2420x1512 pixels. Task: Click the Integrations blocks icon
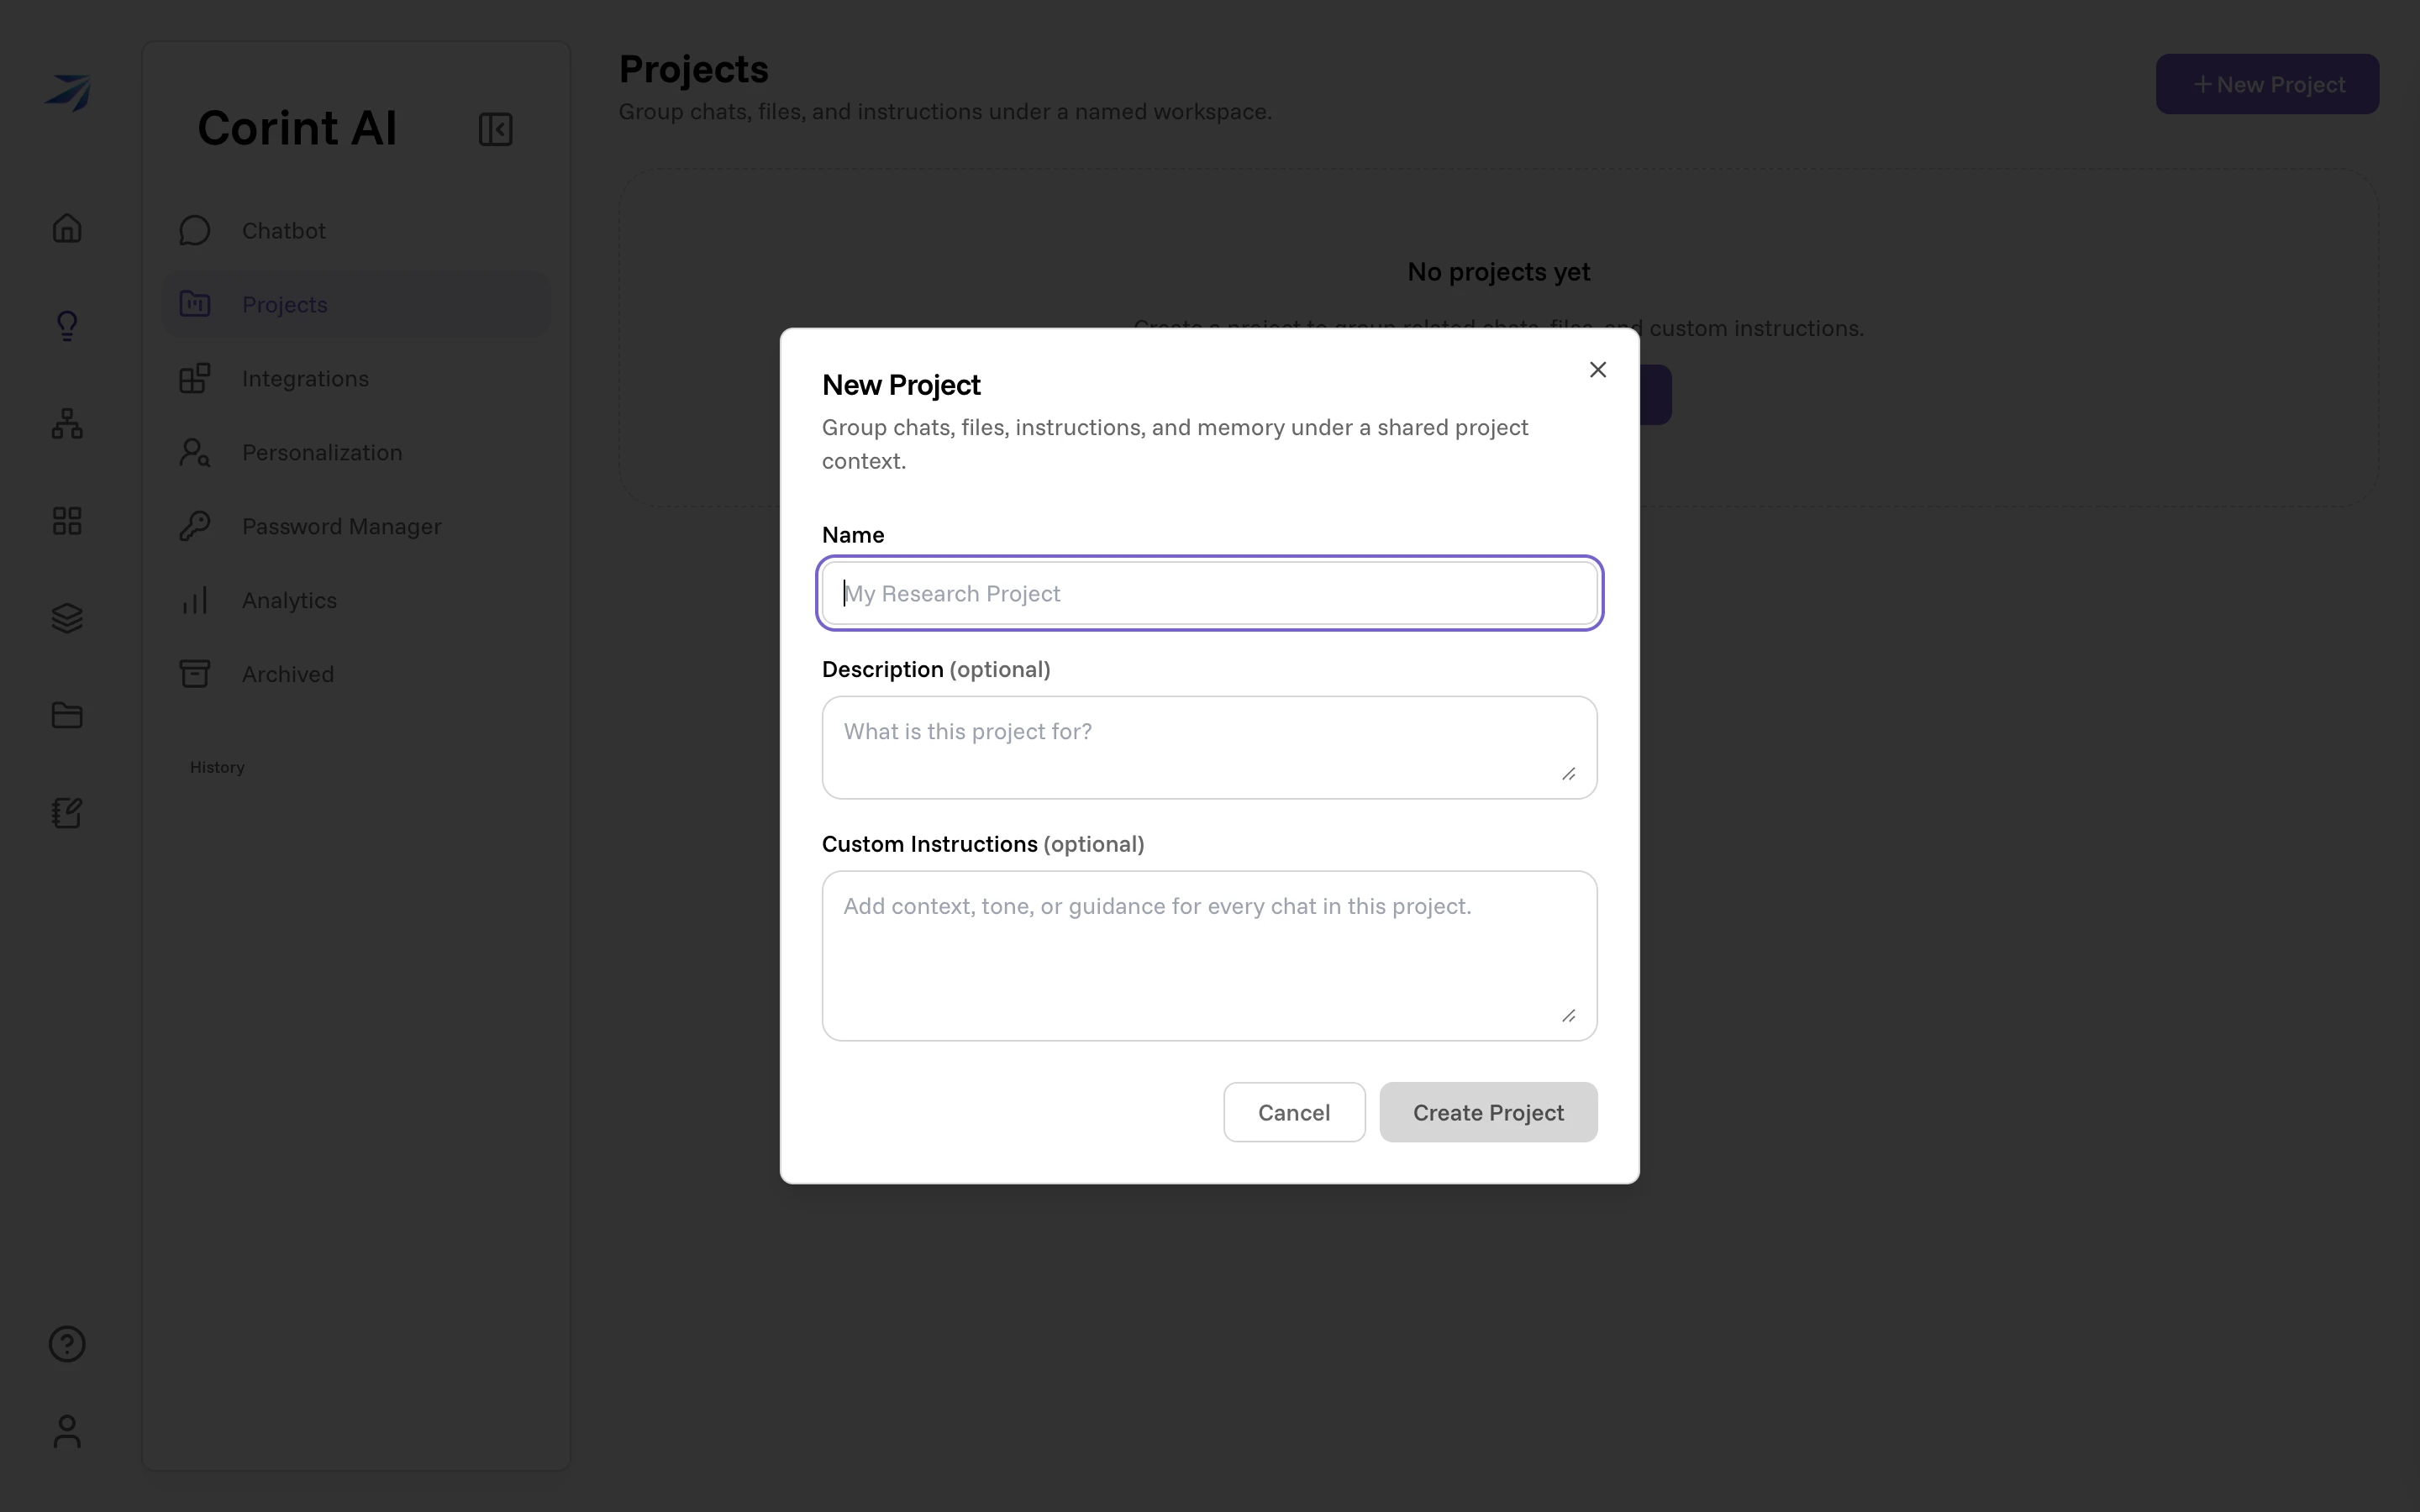[x=195, y=378]
